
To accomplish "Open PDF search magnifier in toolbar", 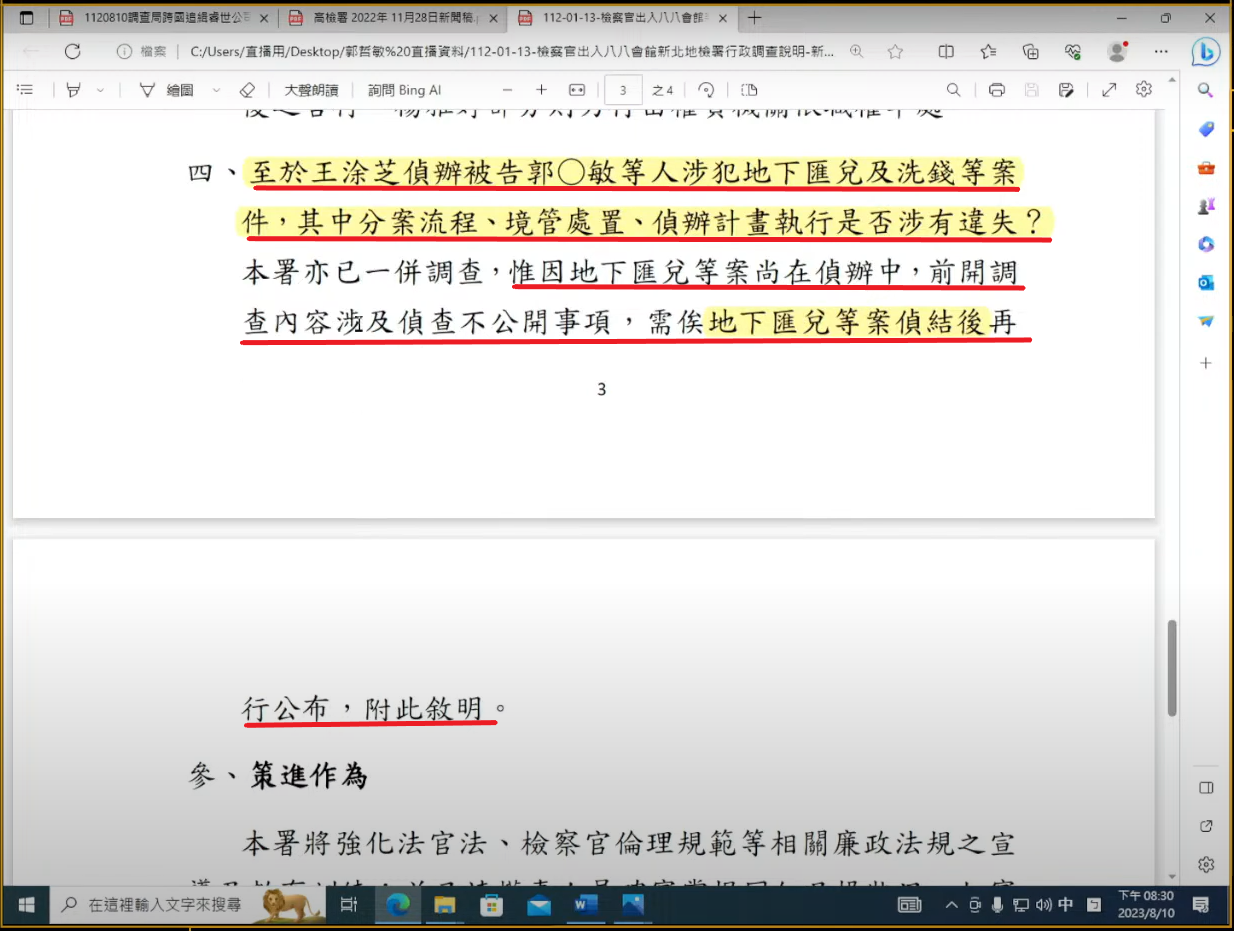I will tap(954, 90).
